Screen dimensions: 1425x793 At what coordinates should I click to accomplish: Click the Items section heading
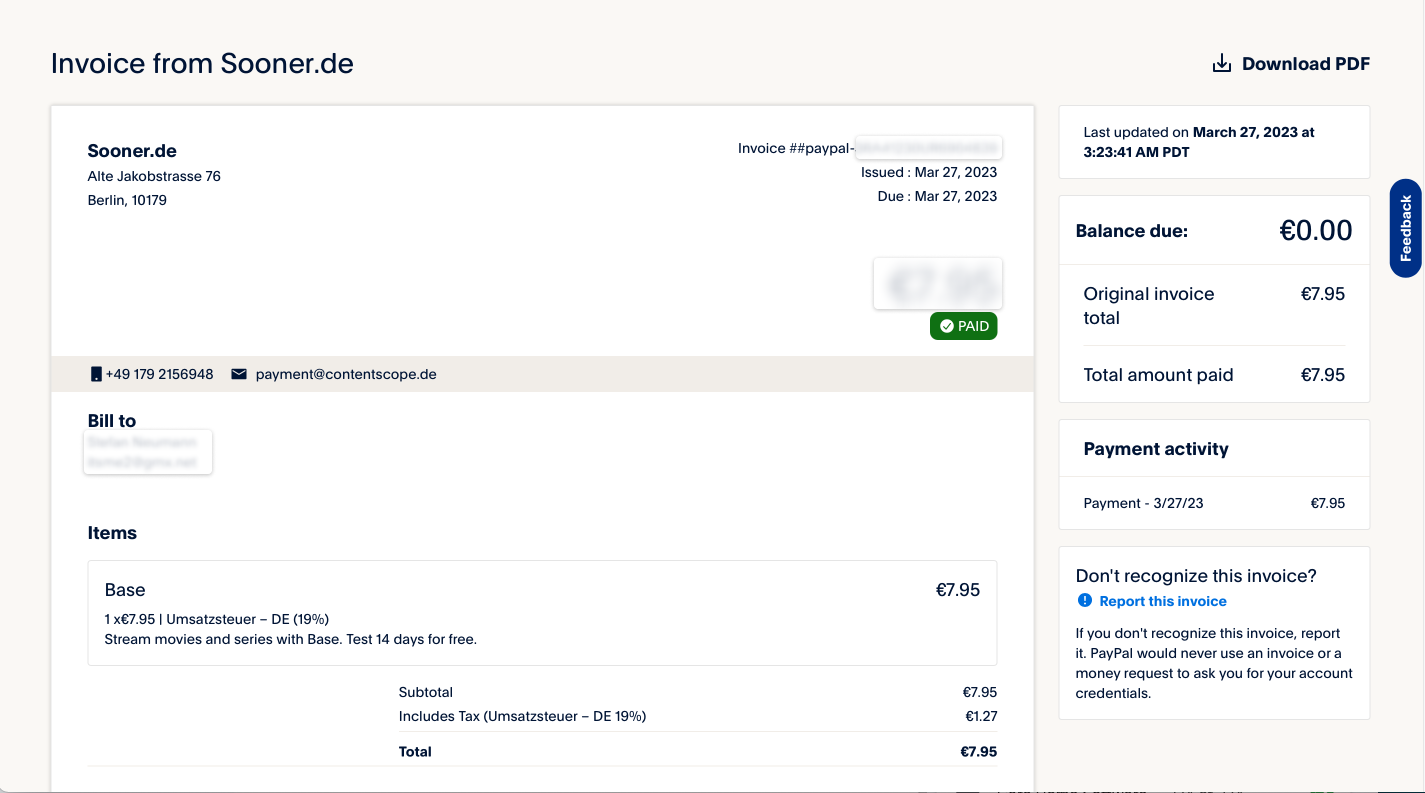point(112,533)
